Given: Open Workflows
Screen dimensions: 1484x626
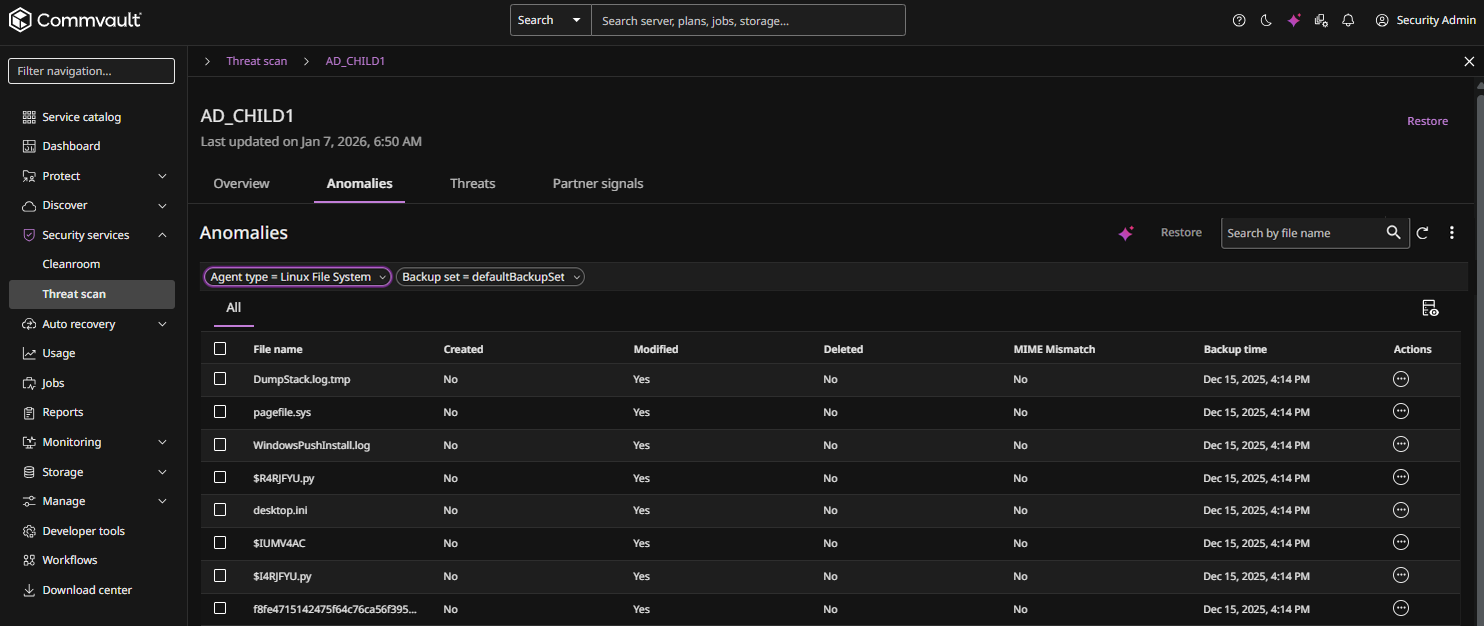Looking at the screenshot, I should (x=69, y=560).
